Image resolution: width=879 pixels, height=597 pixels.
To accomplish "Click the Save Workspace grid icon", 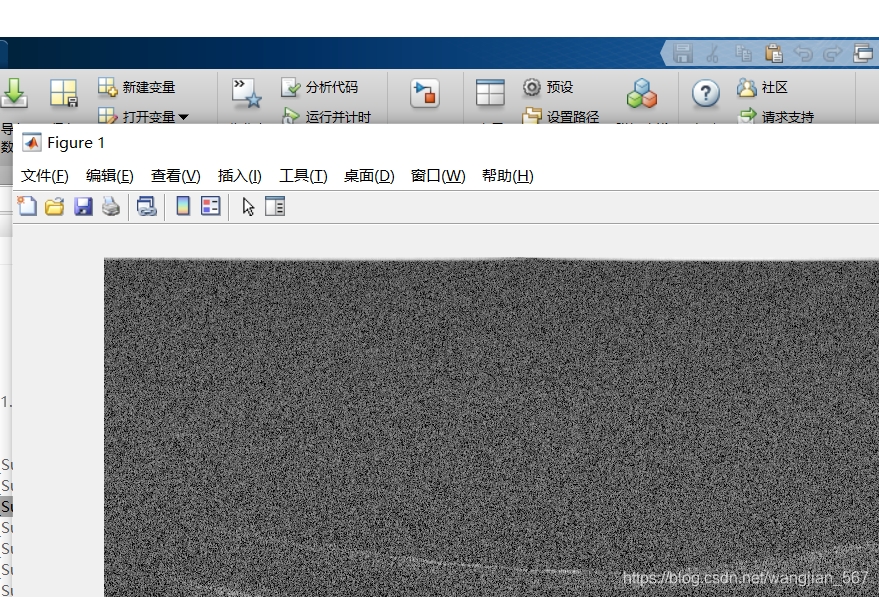I will (63, 92).
